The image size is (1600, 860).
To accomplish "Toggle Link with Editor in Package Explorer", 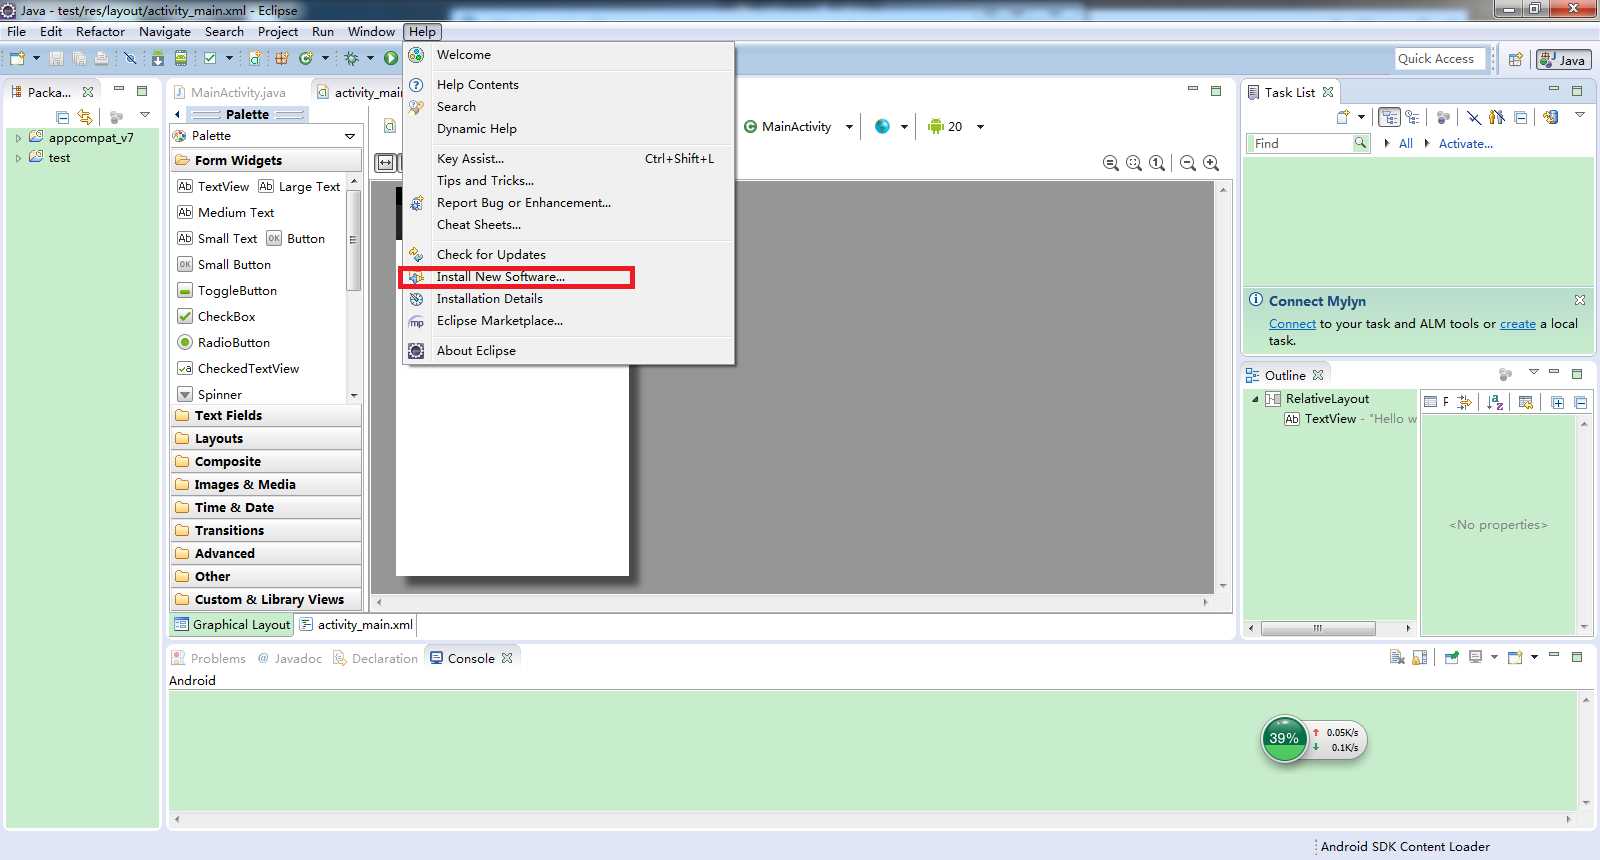I will [85, 116].
